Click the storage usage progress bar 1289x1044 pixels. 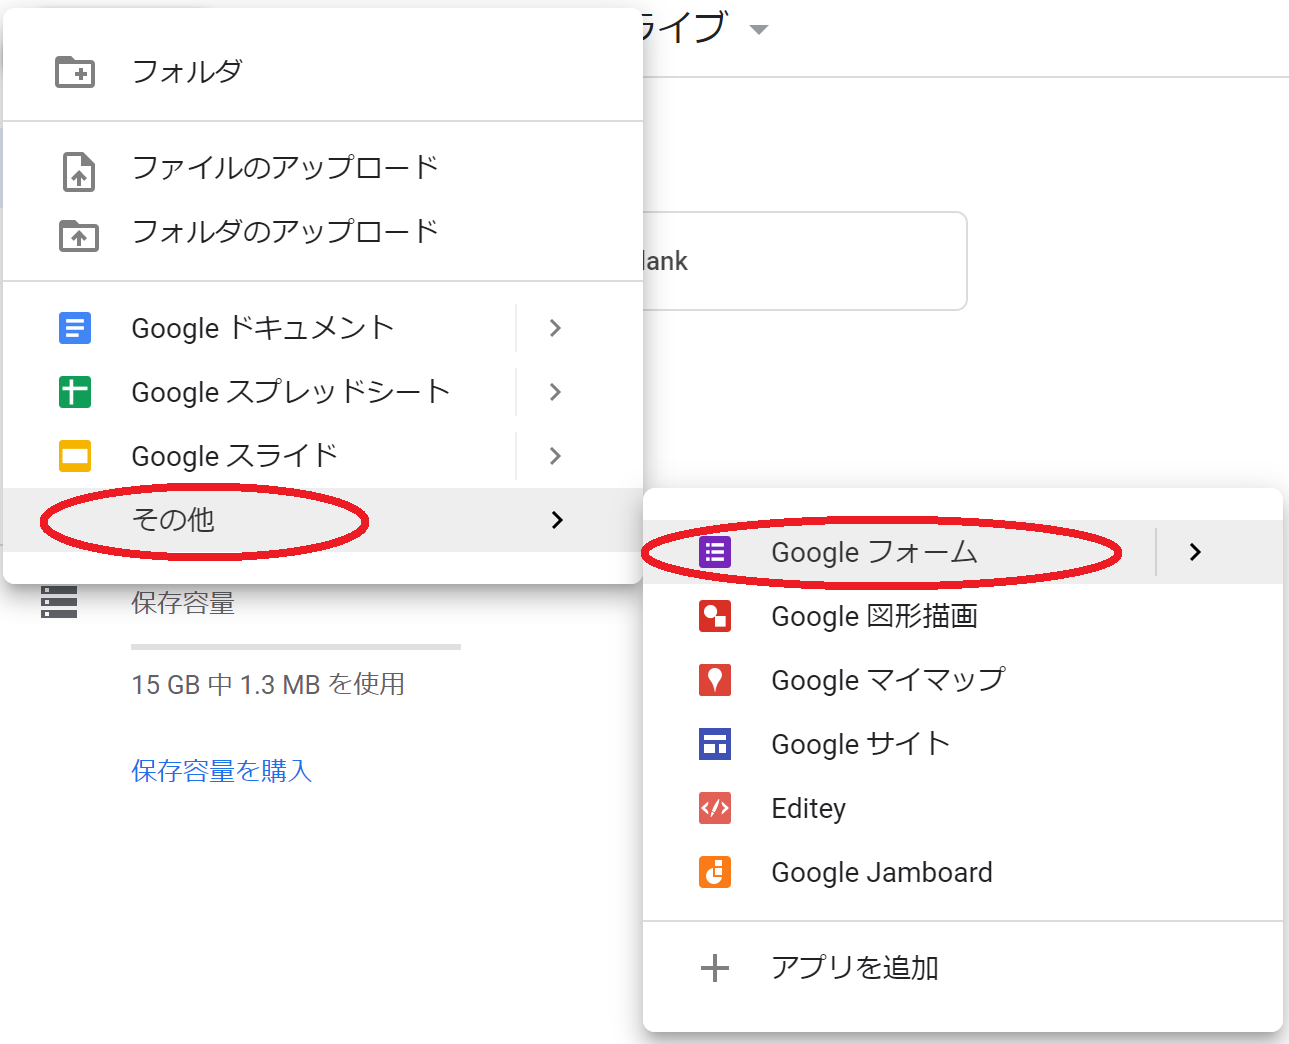coord(296,647)
